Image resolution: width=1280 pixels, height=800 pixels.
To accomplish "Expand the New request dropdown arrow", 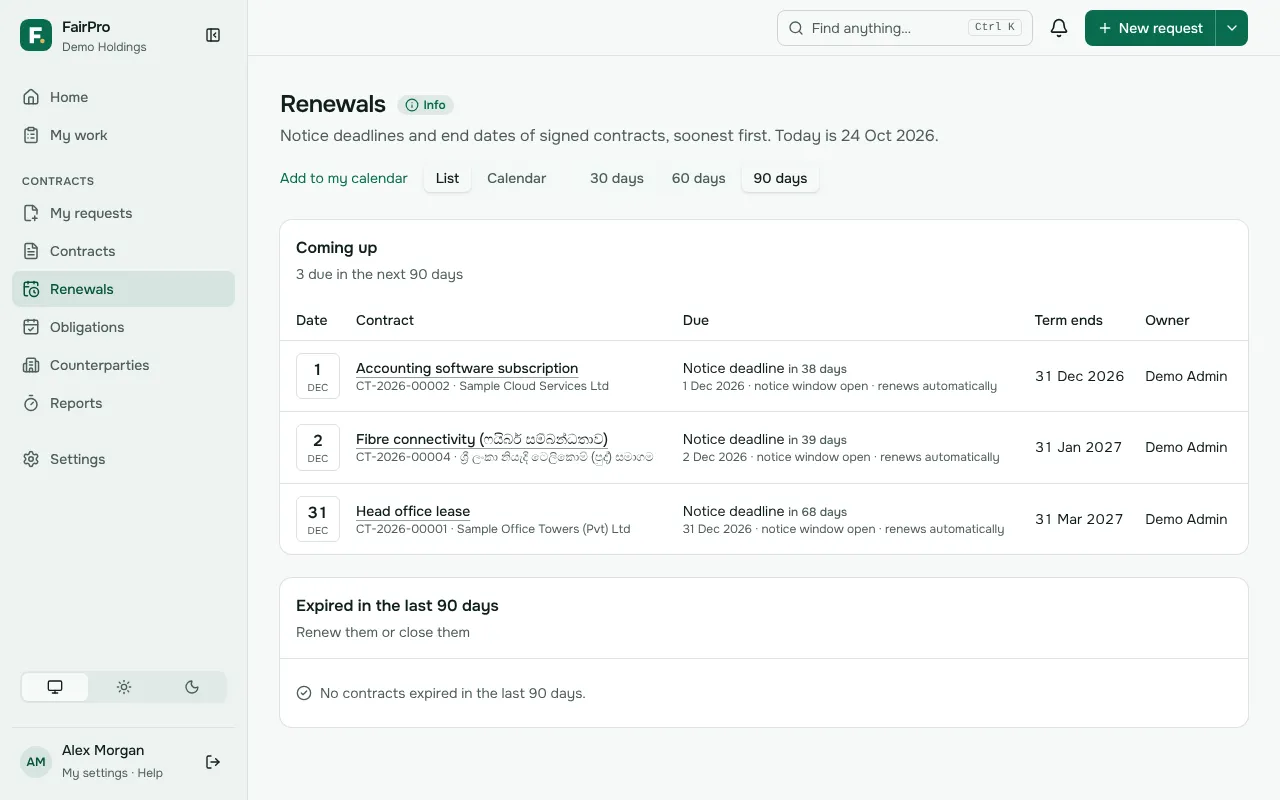I will click(1232, 28).
